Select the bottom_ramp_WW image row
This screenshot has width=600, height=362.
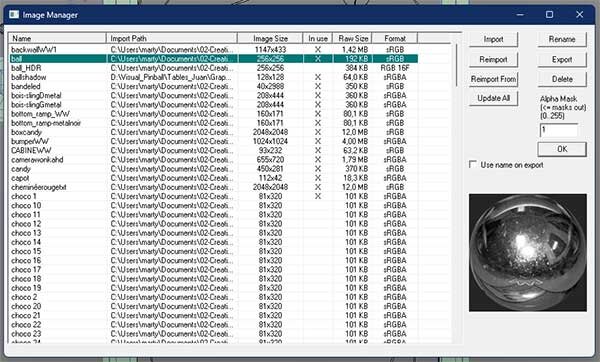tap(213, 114)
